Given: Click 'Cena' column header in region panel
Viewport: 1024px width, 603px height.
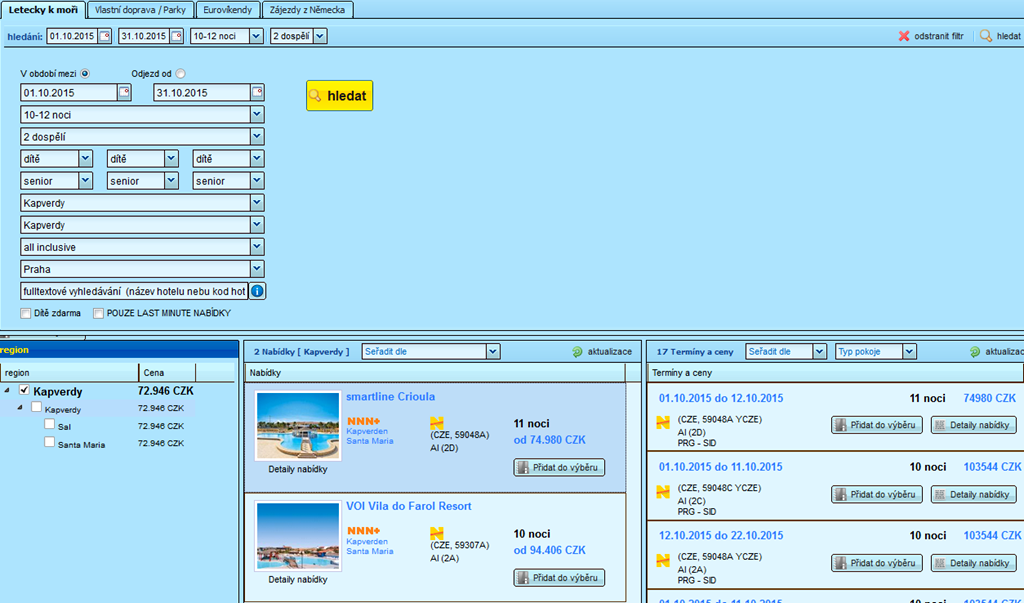Looking at the screenshot, I should 167,373.
